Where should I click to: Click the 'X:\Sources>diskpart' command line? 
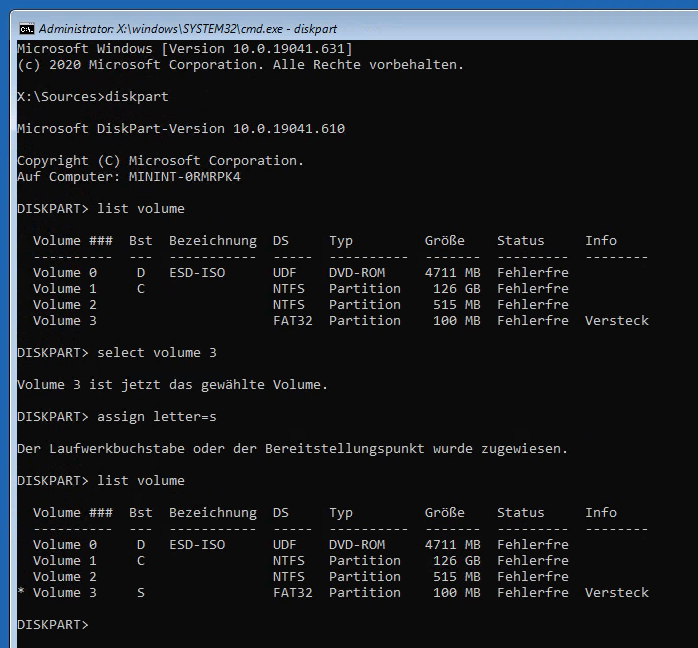tap(93, 97)
